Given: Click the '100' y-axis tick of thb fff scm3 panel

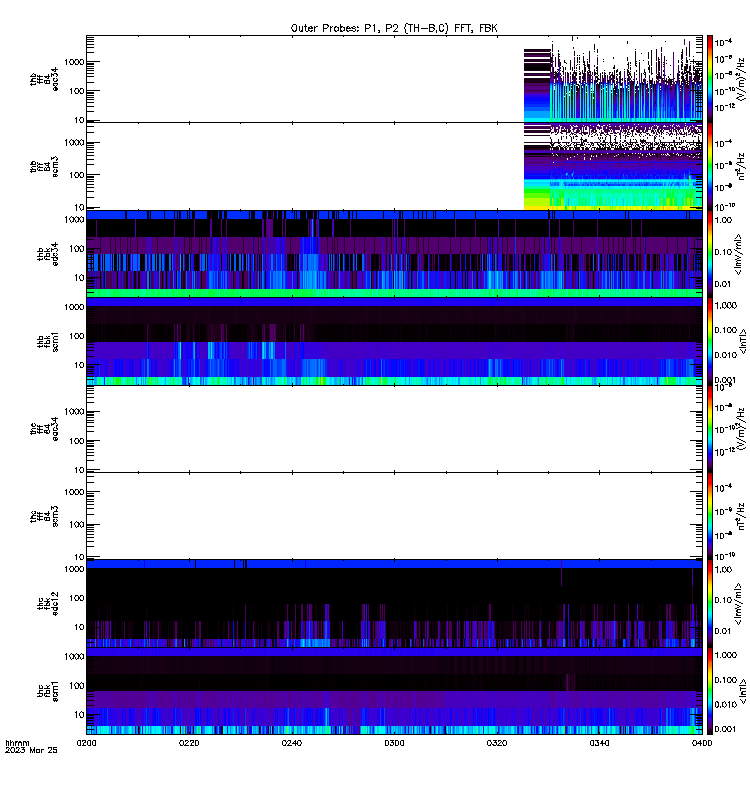Looking at the screenshot, I should 77,175.
